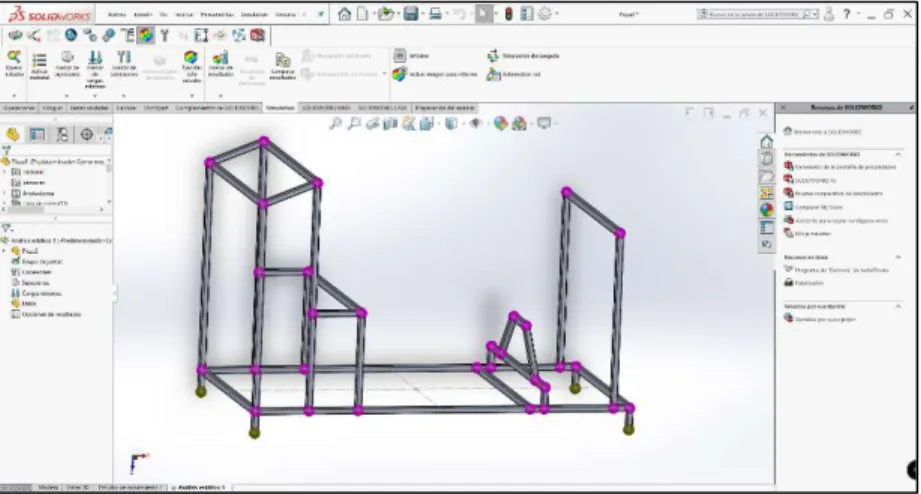
Task: Toggle the Simulation add-in icon in toolbar
Action: [145, 36]
